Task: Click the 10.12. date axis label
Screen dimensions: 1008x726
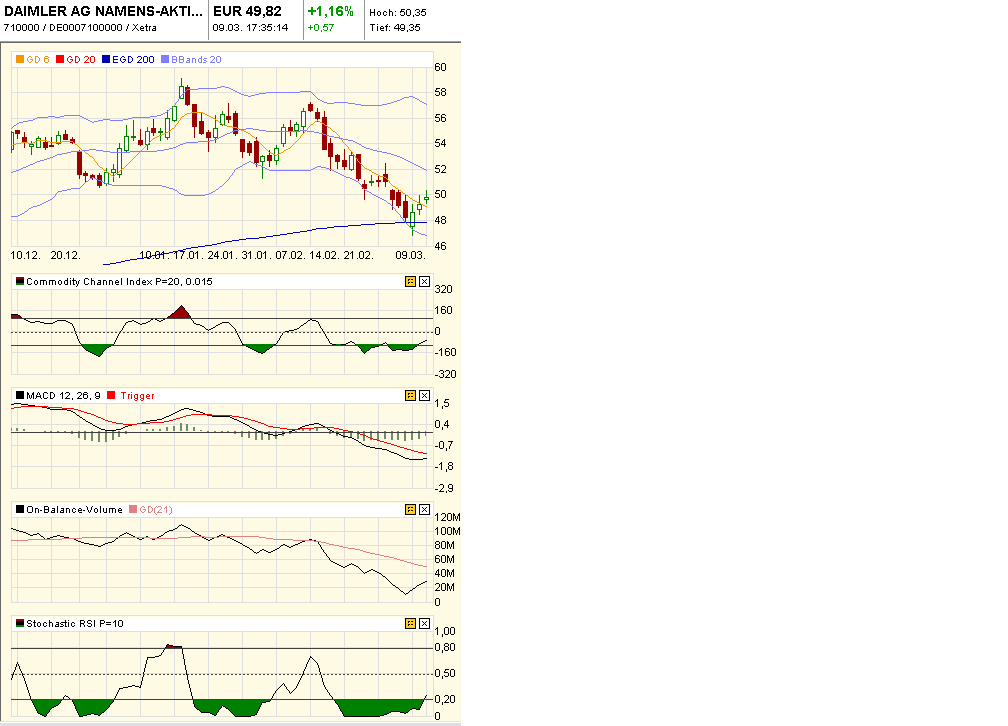Action: (x=26, y=255)
